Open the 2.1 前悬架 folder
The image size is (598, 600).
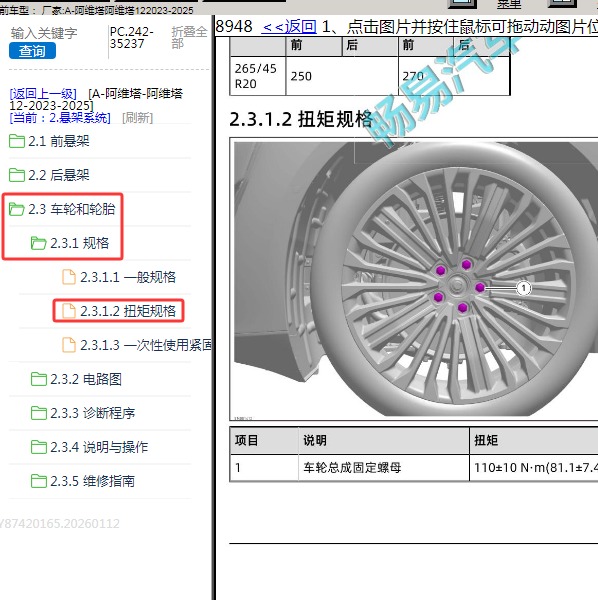tap(59, 141)
